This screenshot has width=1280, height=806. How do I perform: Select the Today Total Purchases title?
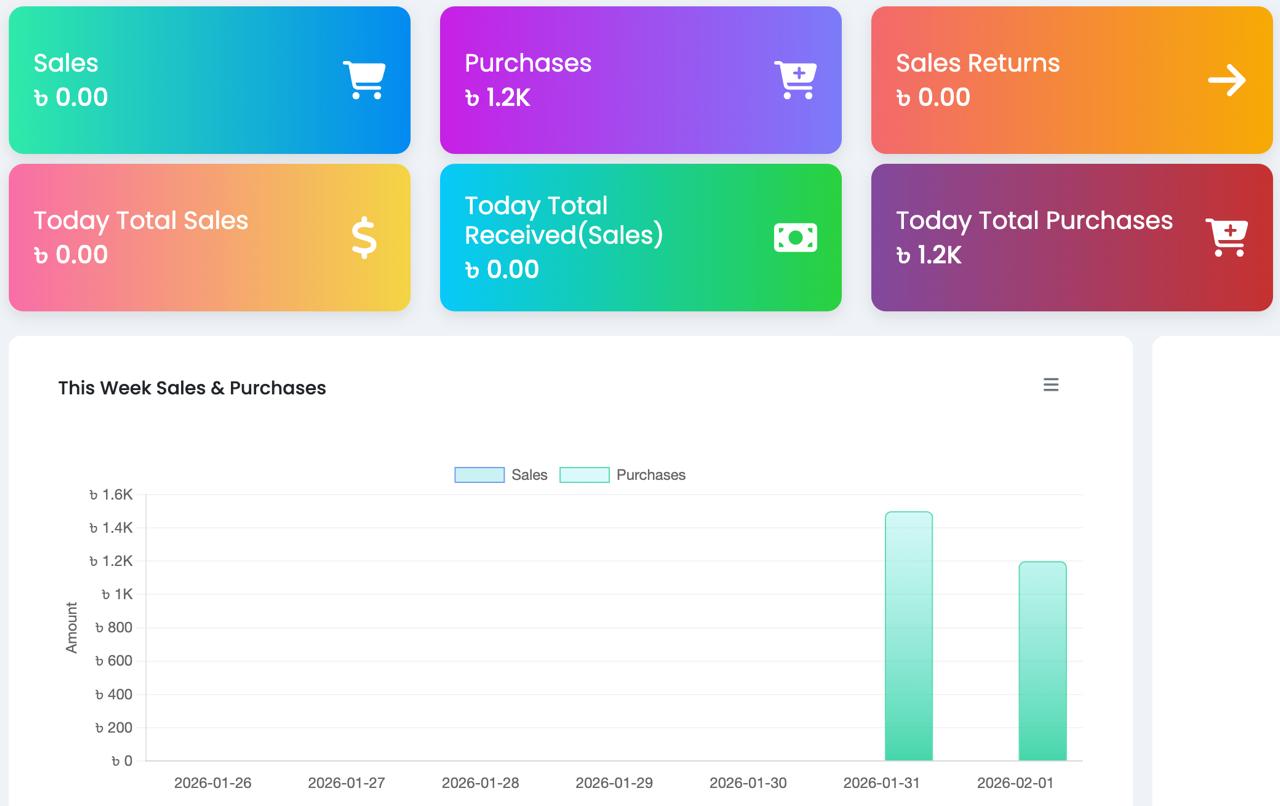pyautogui.click(x=1034, y=221)
